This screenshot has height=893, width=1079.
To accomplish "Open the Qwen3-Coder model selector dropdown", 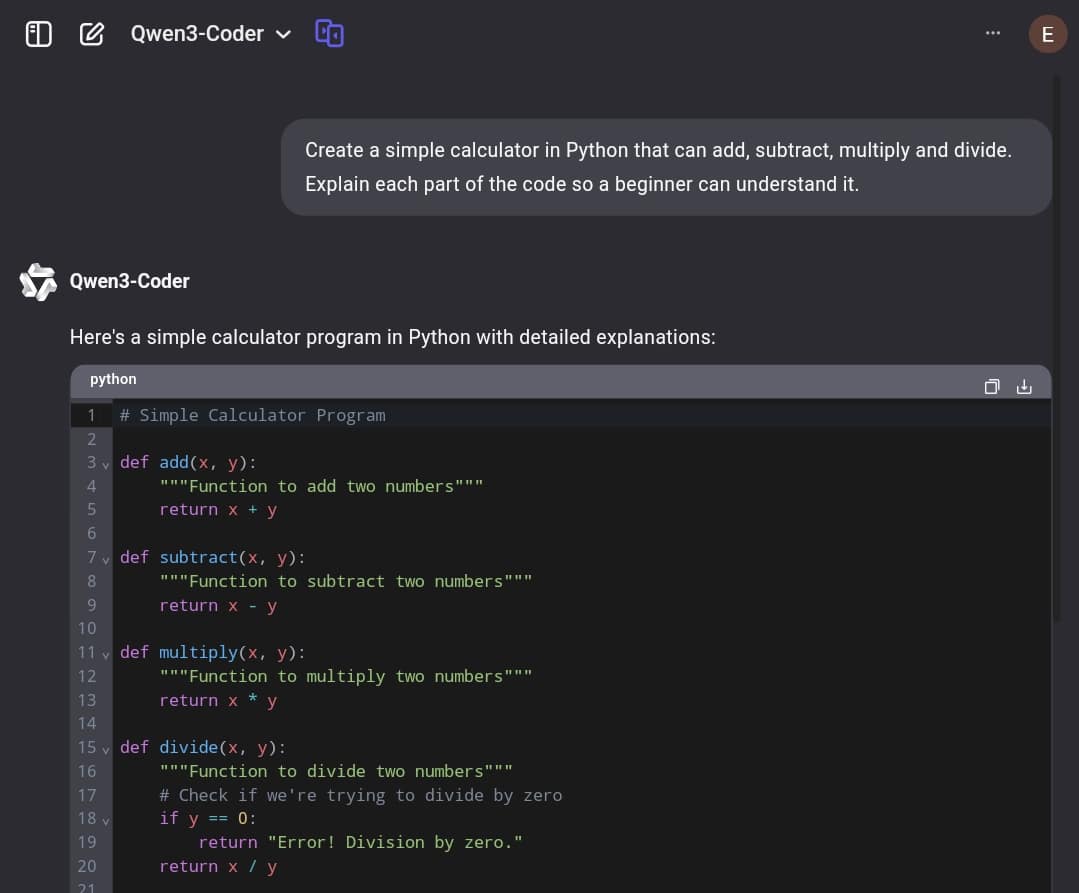I will [x=211, y=34].
